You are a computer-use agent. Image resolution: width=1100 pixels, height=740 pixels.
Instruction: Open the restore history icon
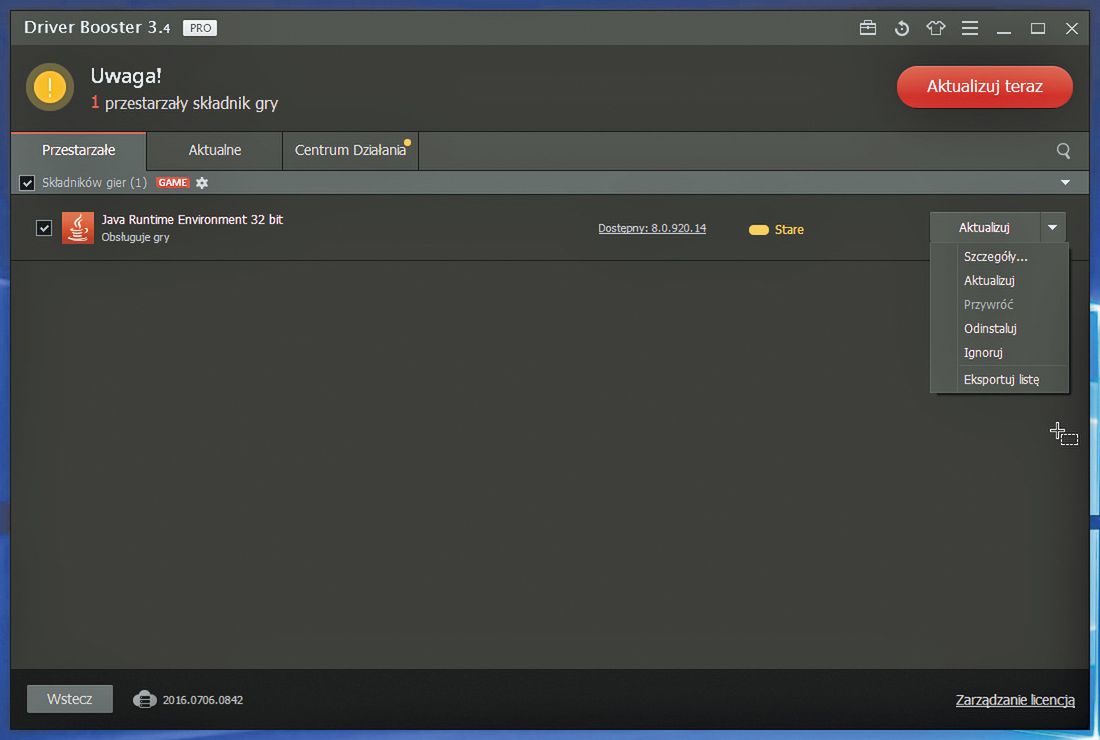[902, 28]
